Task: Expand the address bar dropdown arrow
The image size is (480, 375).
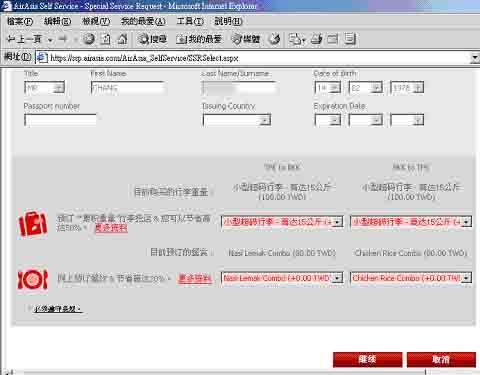Action: (475, 58)
